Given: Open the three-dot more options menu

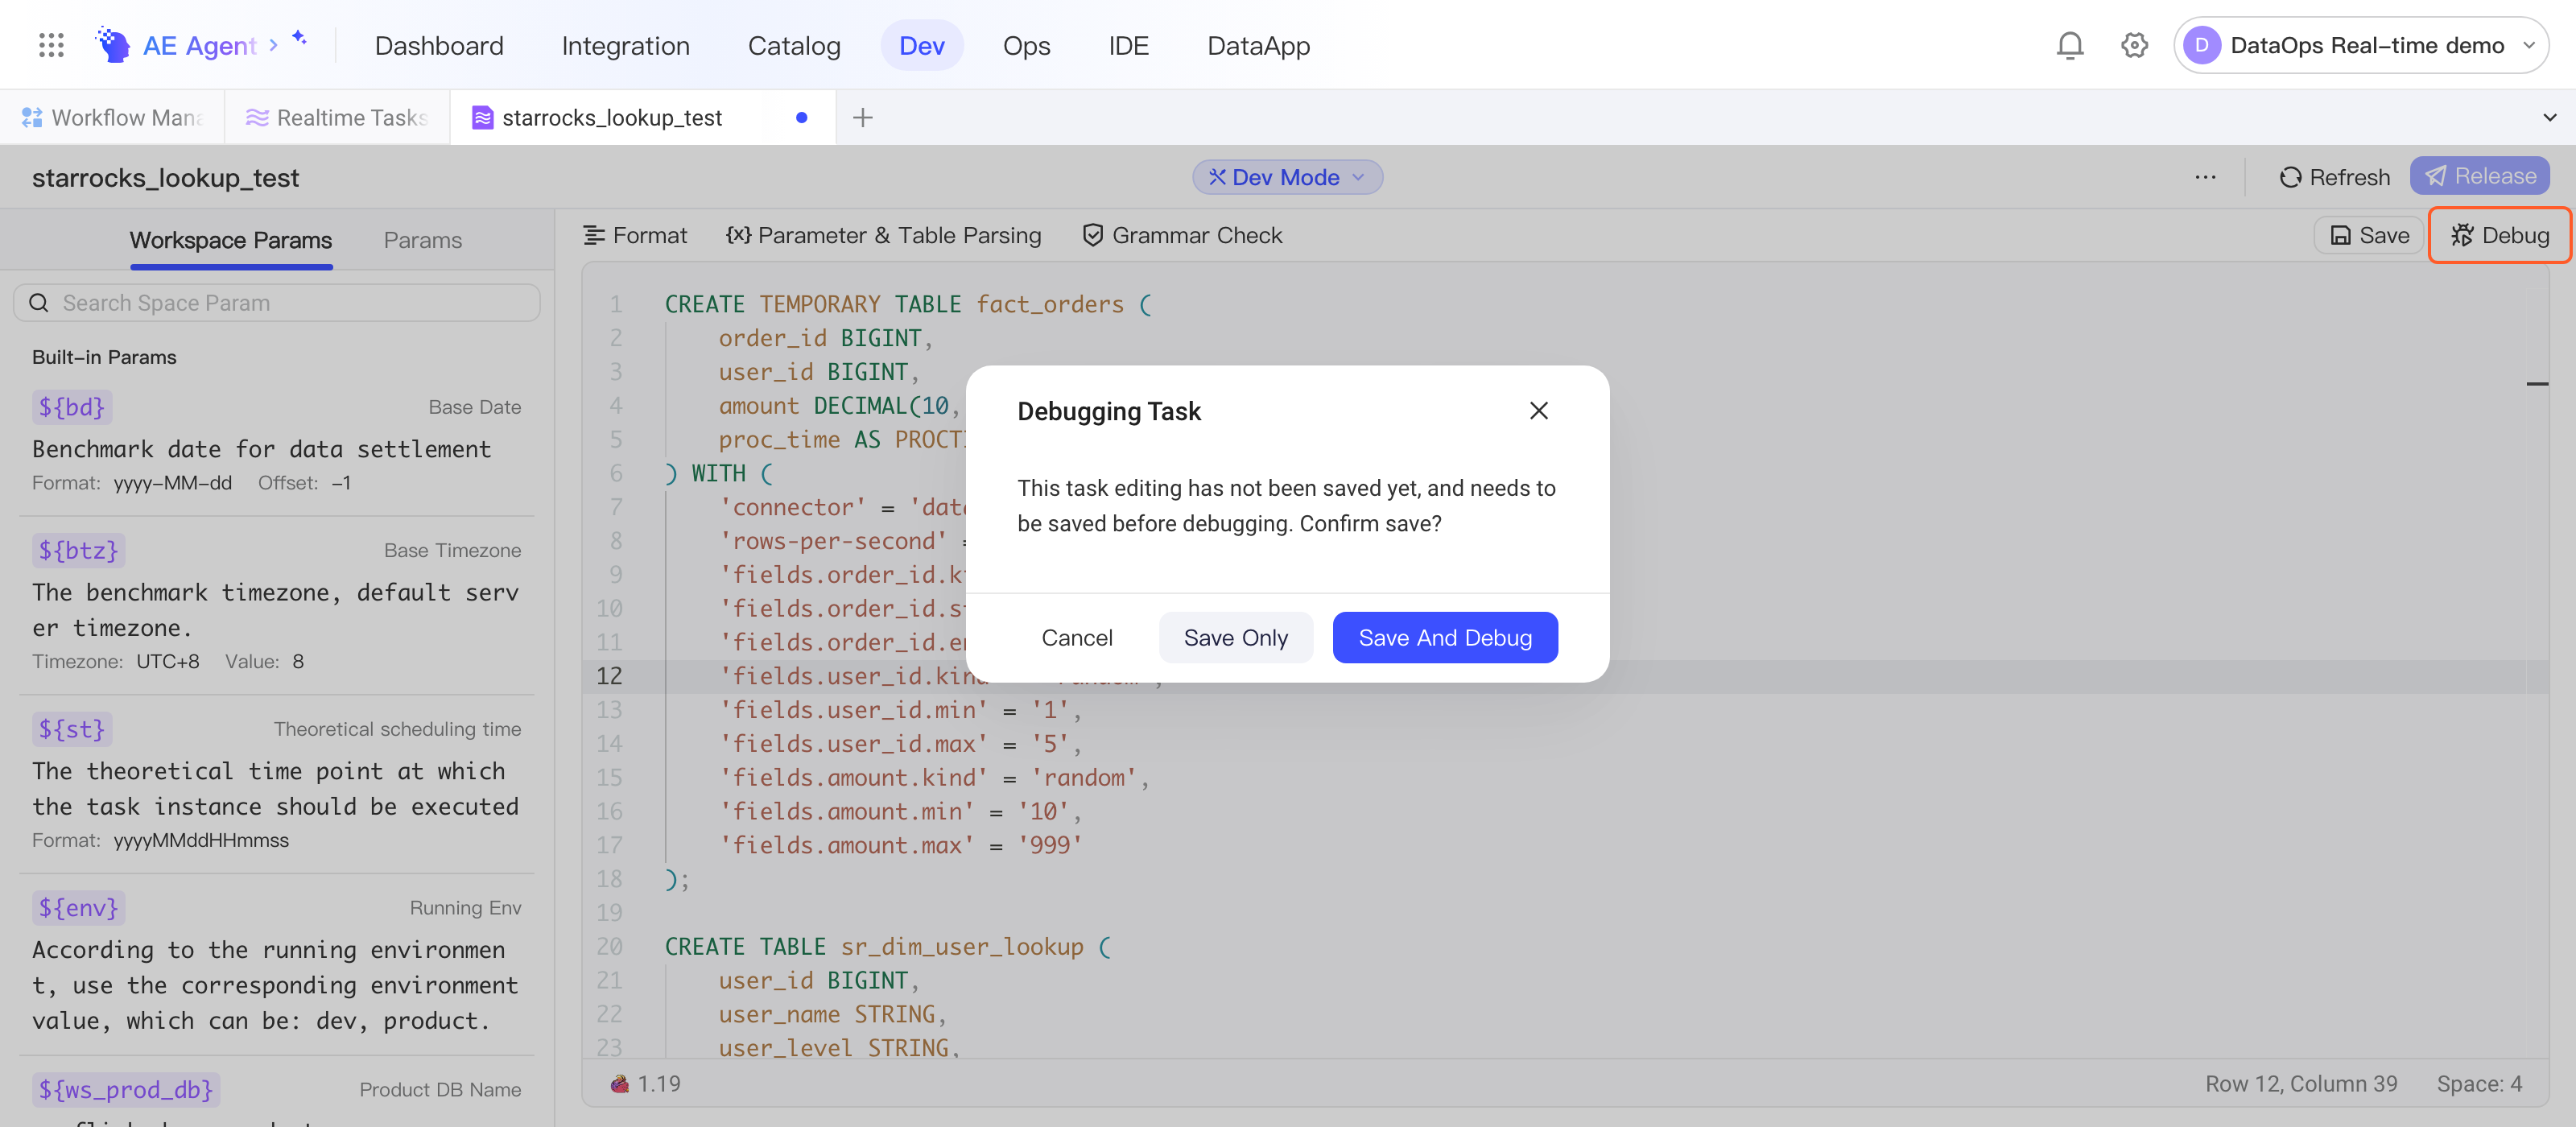Looking at the screenshot, I should 2205,177.
